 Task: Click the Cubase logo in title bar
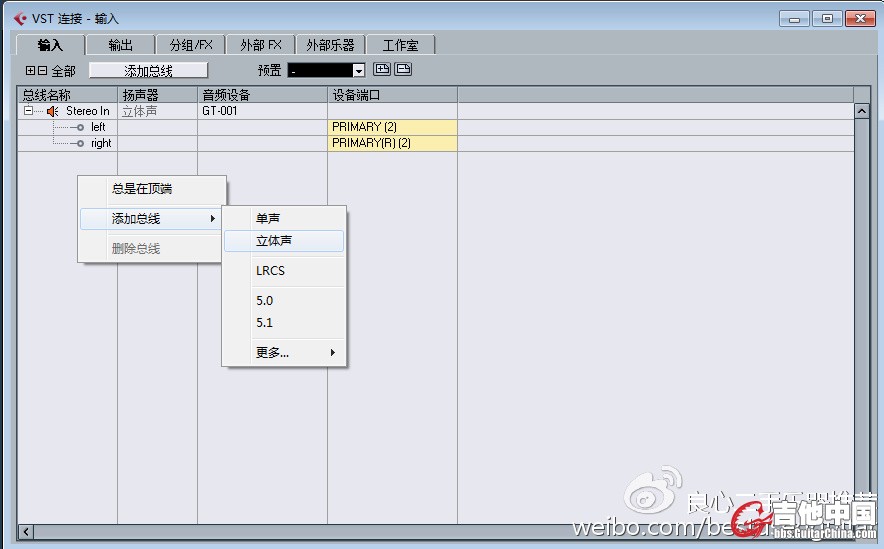coord(20,18)
